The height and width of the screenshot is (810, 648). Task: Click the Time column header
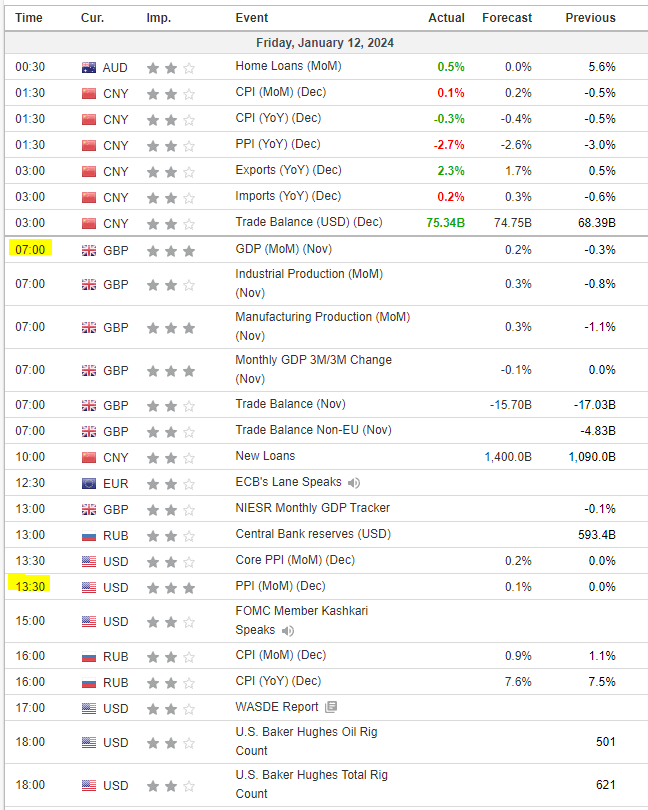[29, 18]
